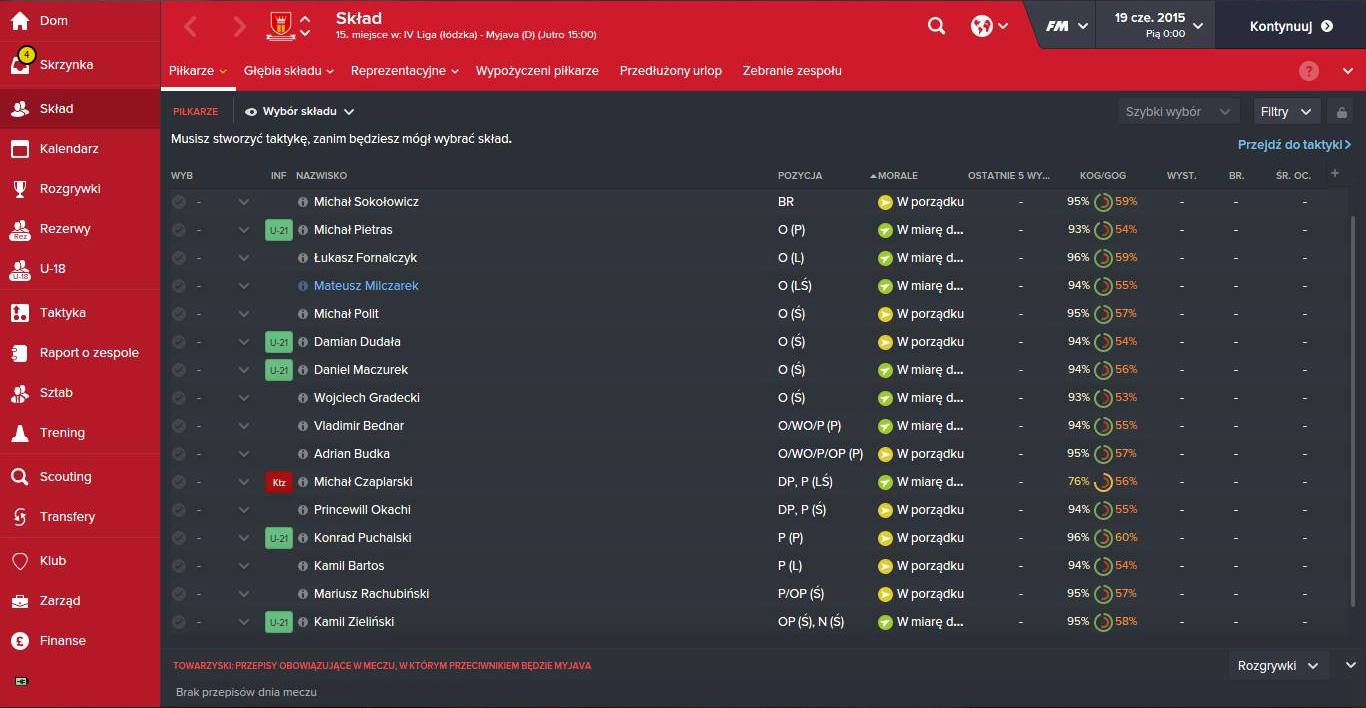Click the padlock icon beside Filtry
This screenshot has height=708, width=1366.
click(1342, 112)
